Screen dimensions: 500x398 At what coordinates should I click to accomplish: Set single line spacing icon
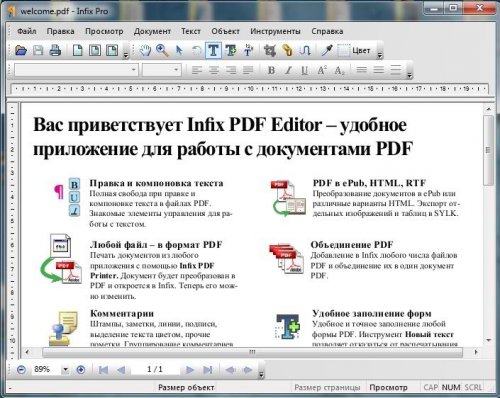(361, 70)
